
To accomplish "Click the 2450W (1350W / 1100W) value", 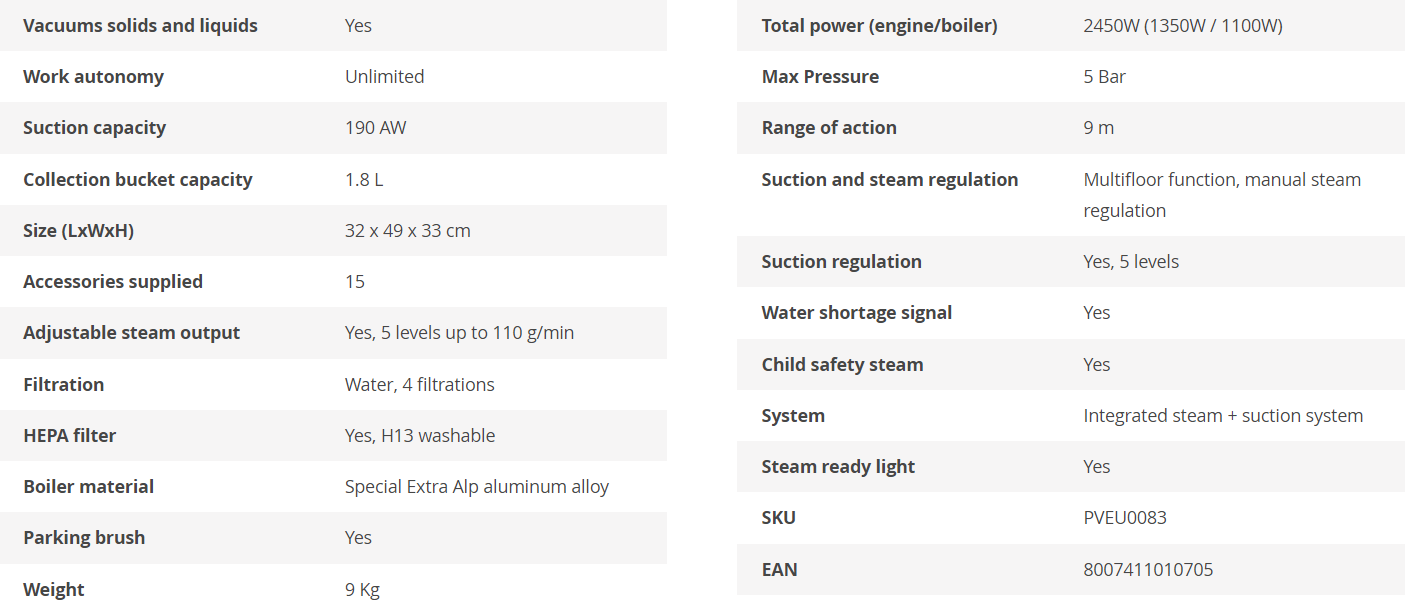I will 1182,26.
